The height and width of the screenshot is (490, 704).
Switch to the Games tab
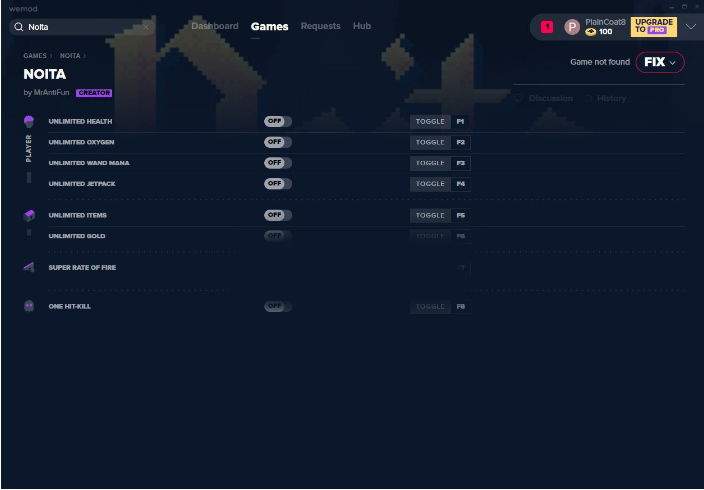(269, 26)
